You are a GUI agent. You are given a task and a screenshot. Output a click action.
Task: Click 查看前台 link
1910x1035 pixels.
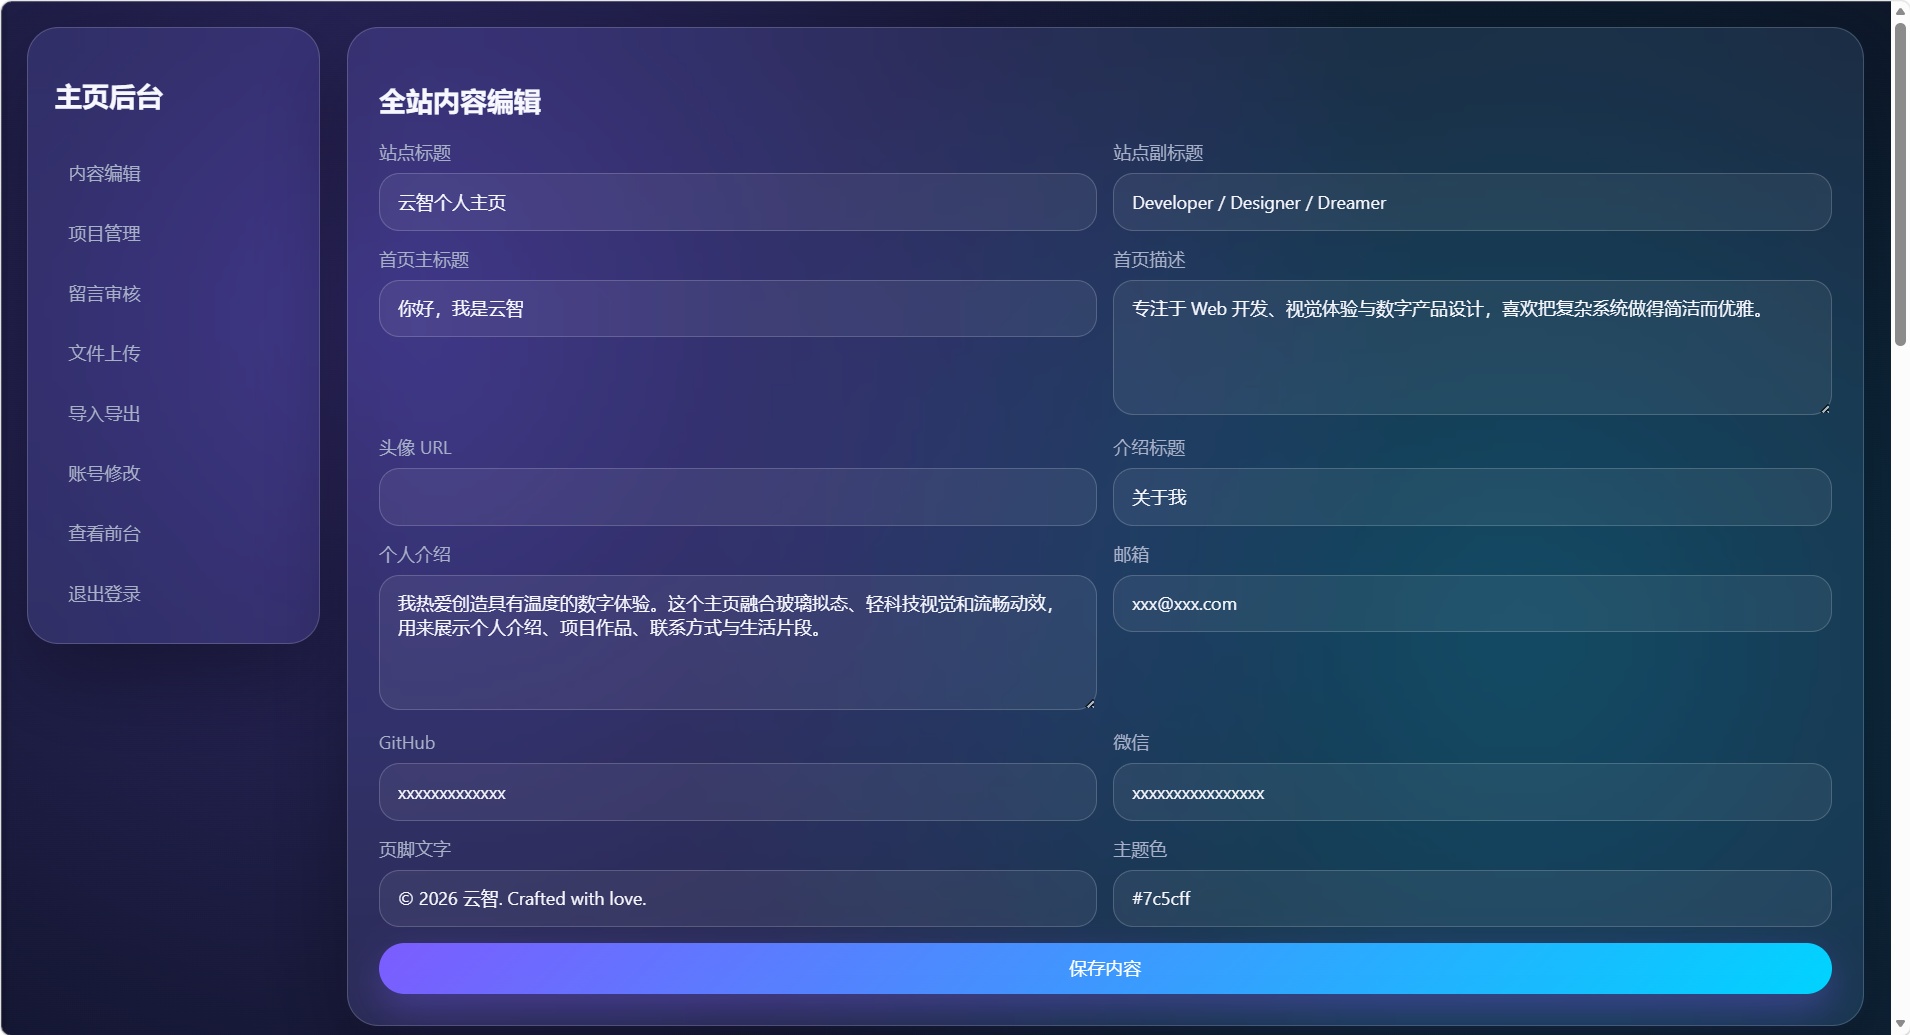coord(104,533)
